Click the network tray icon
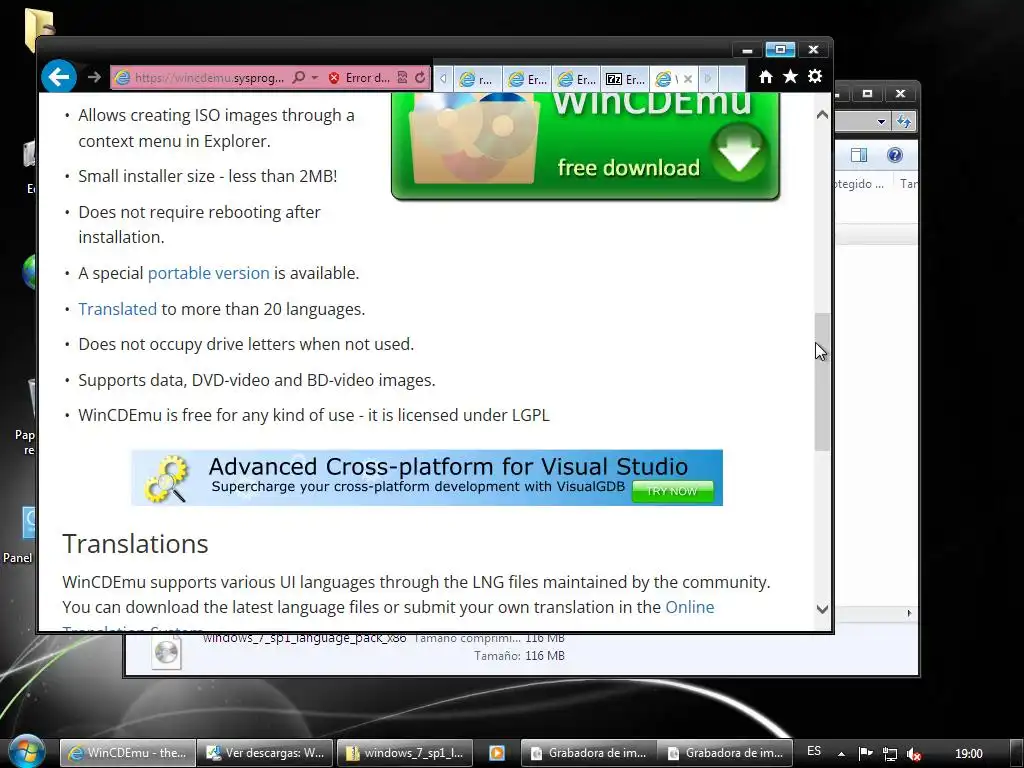This screenshot has height=768, width=1024. click(889, 754)
